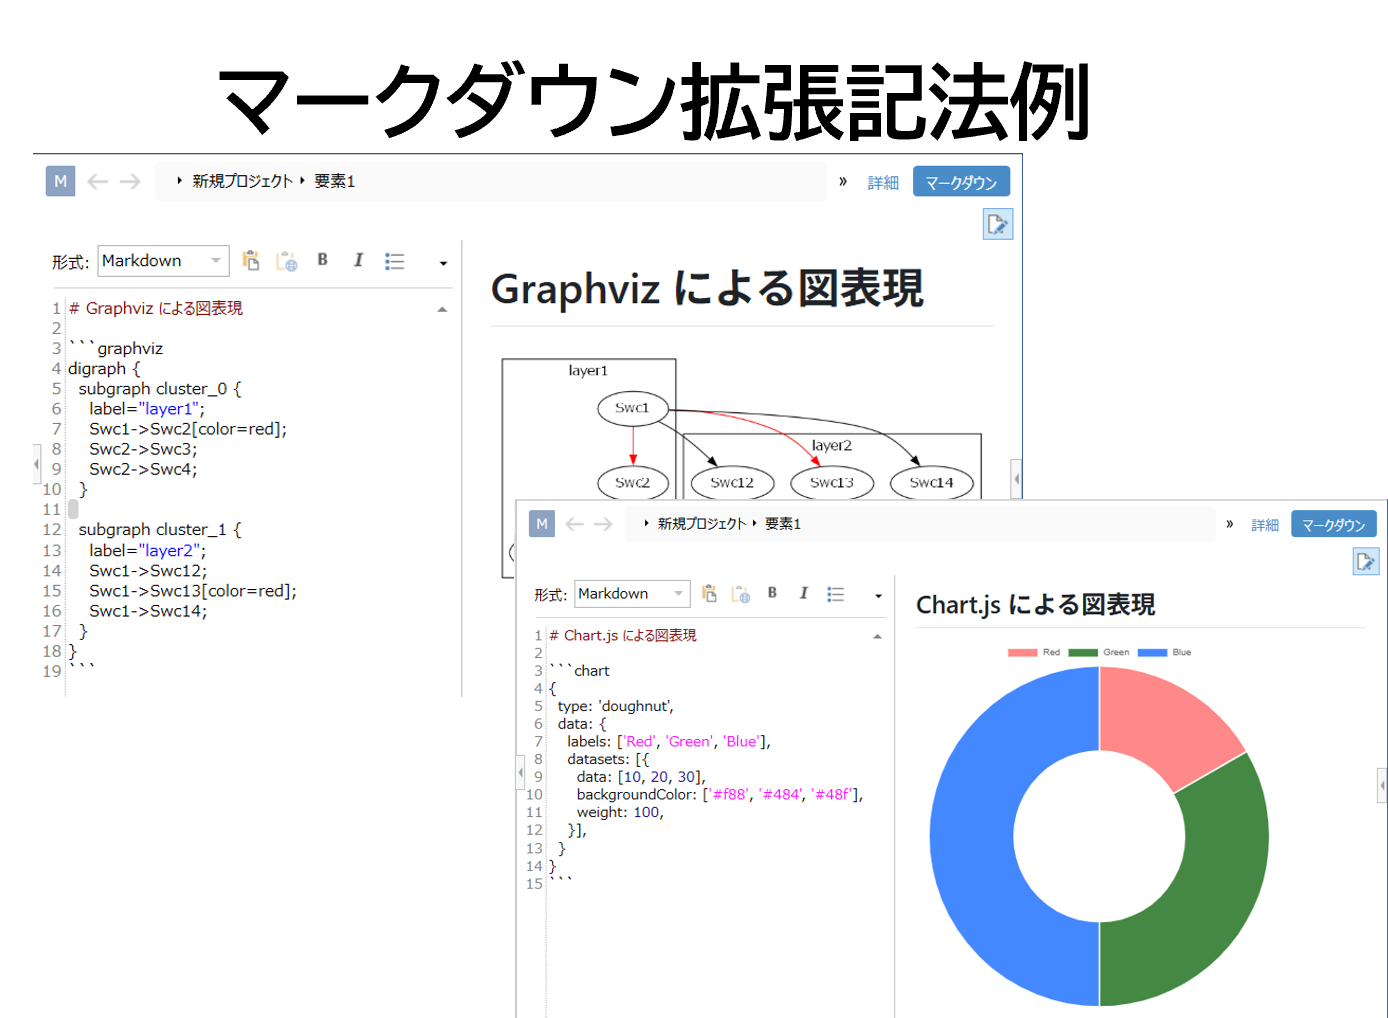Switch to the マークダウン tab in the Graphviz window
Screen dimensions: 1388x1018
tap(961, 182)
